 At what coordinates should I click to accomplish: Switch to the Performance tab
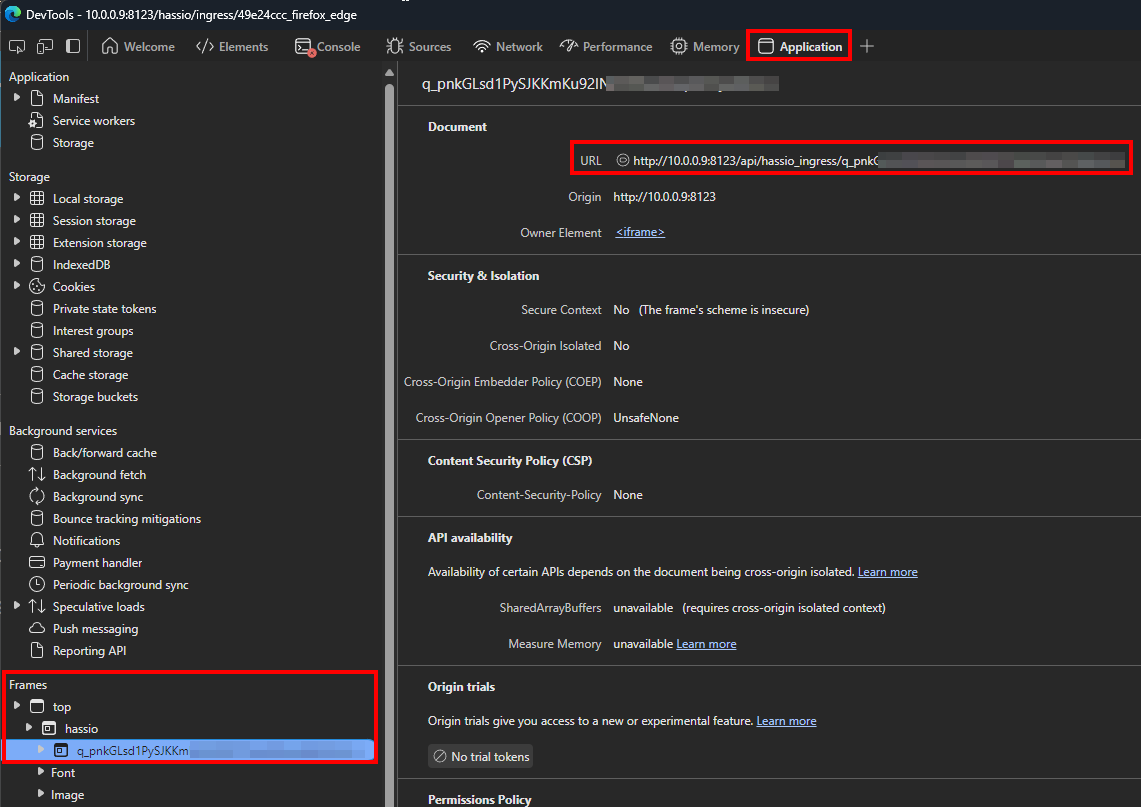606,47
